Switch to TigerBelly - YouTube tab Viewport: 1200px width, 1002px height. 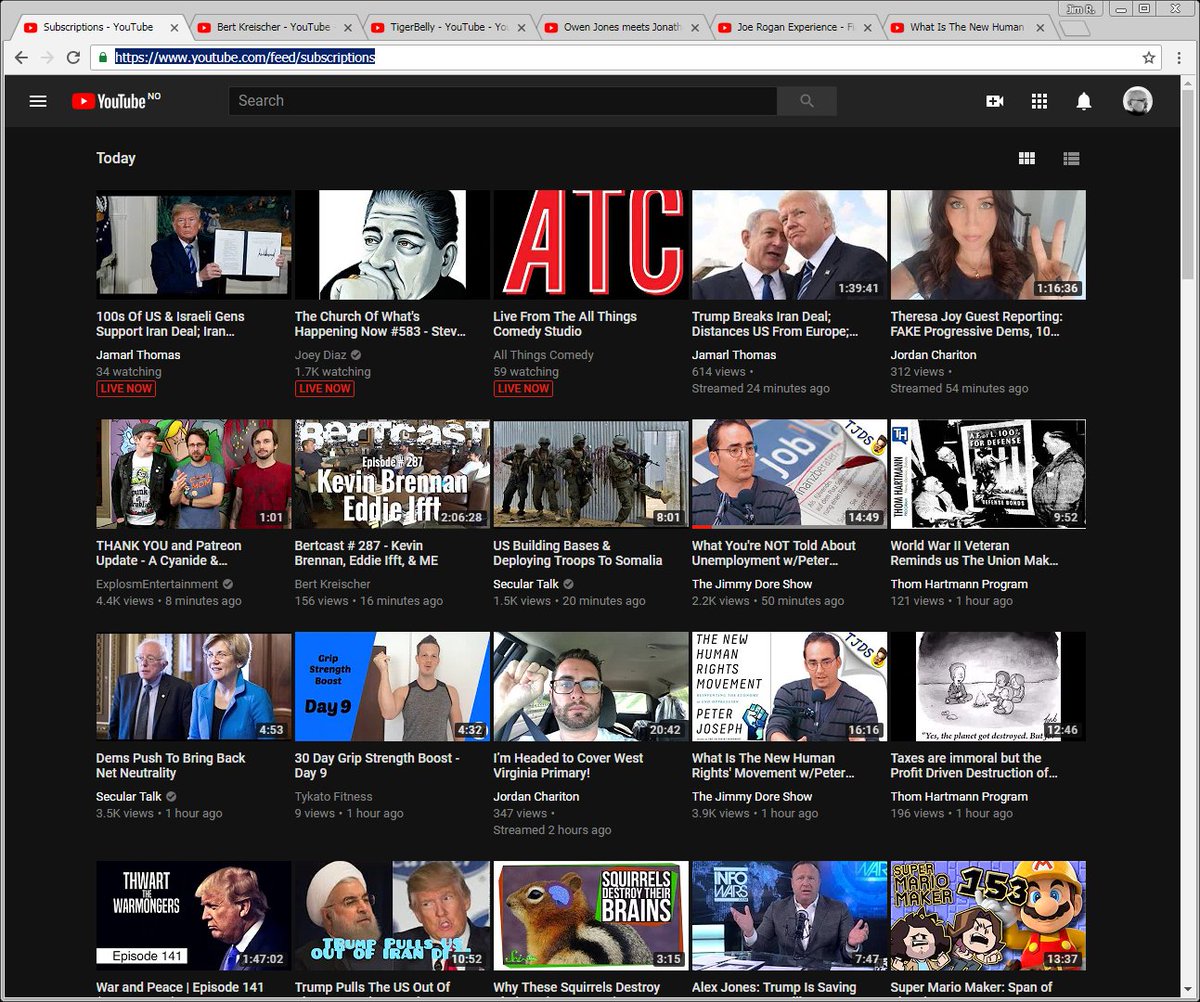click(x=446, y=27)
